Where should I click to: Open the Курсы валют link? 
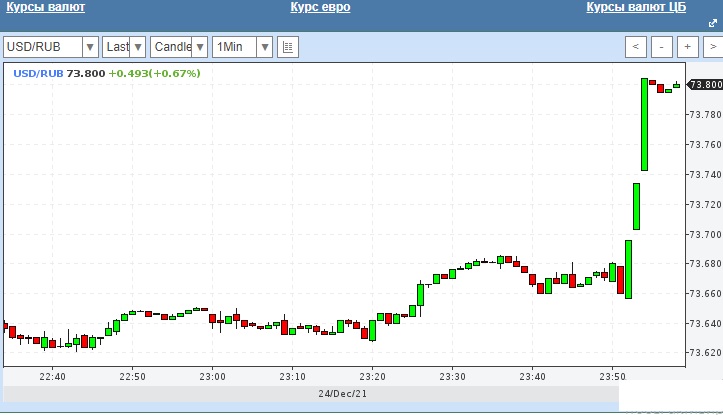tap(45, 7)
